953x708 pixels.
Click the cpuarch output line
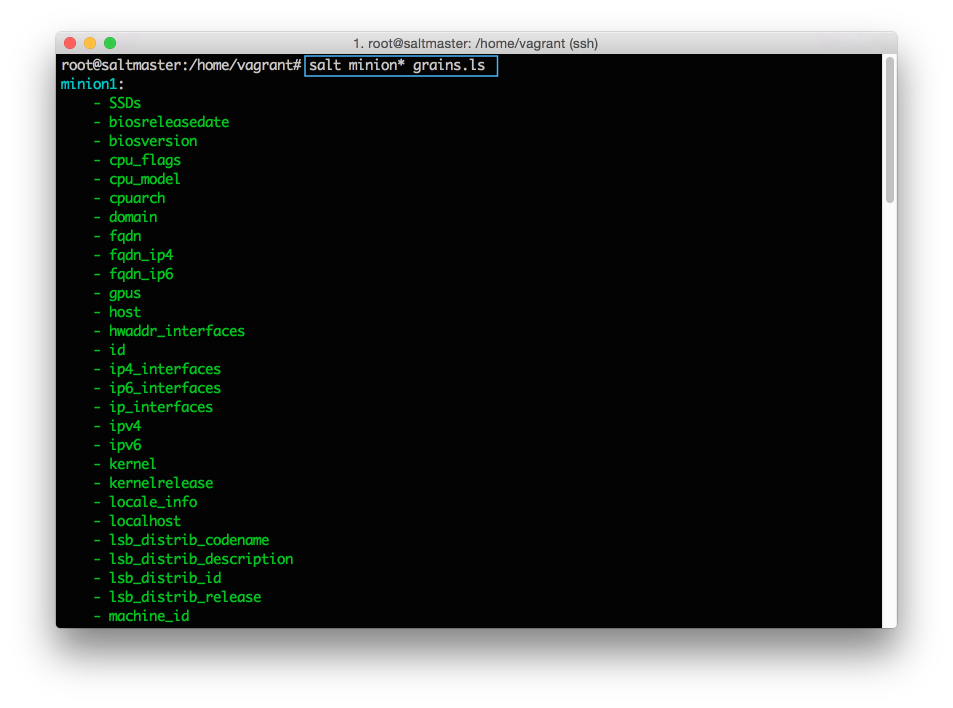(137, 198)
